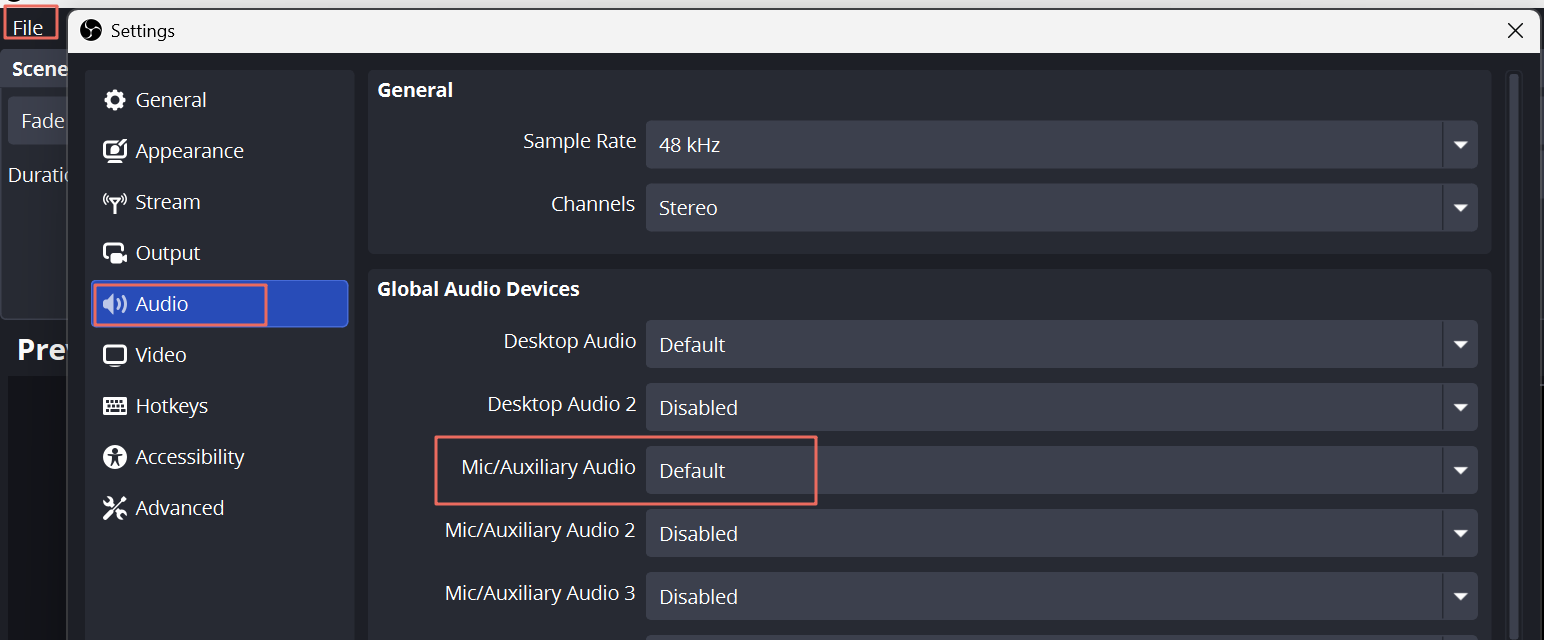Viewport: 1544px width, 640px height.
Task: Click the Desktop Audio 2 label
Action: [x=562, y=404]
